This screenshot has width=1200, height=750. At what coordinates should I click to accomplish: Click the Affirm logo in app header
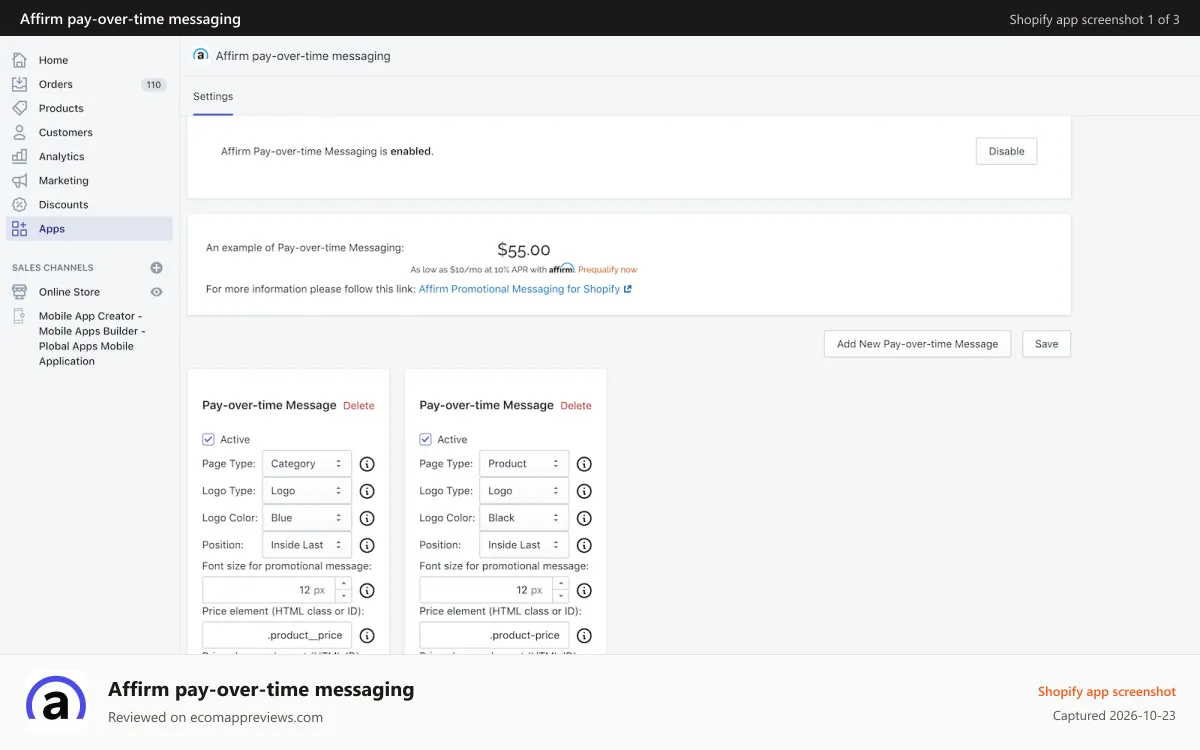point(201,55)
